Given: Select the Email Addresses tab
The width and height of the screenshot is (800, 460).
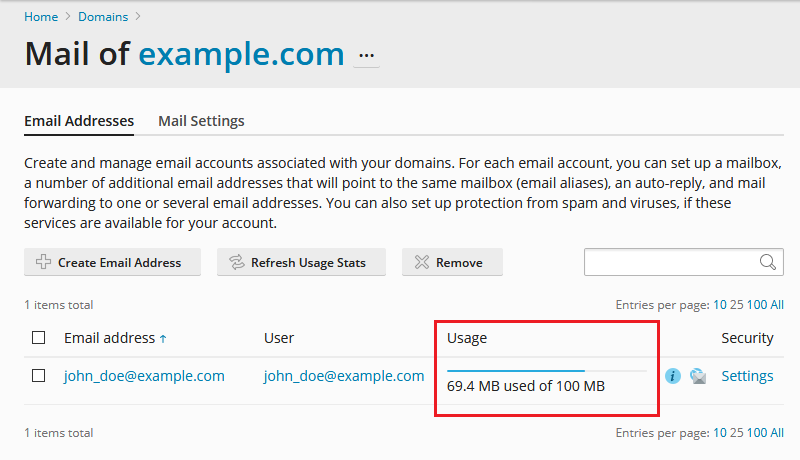Looking at the screenshot, I should point(79,121).
